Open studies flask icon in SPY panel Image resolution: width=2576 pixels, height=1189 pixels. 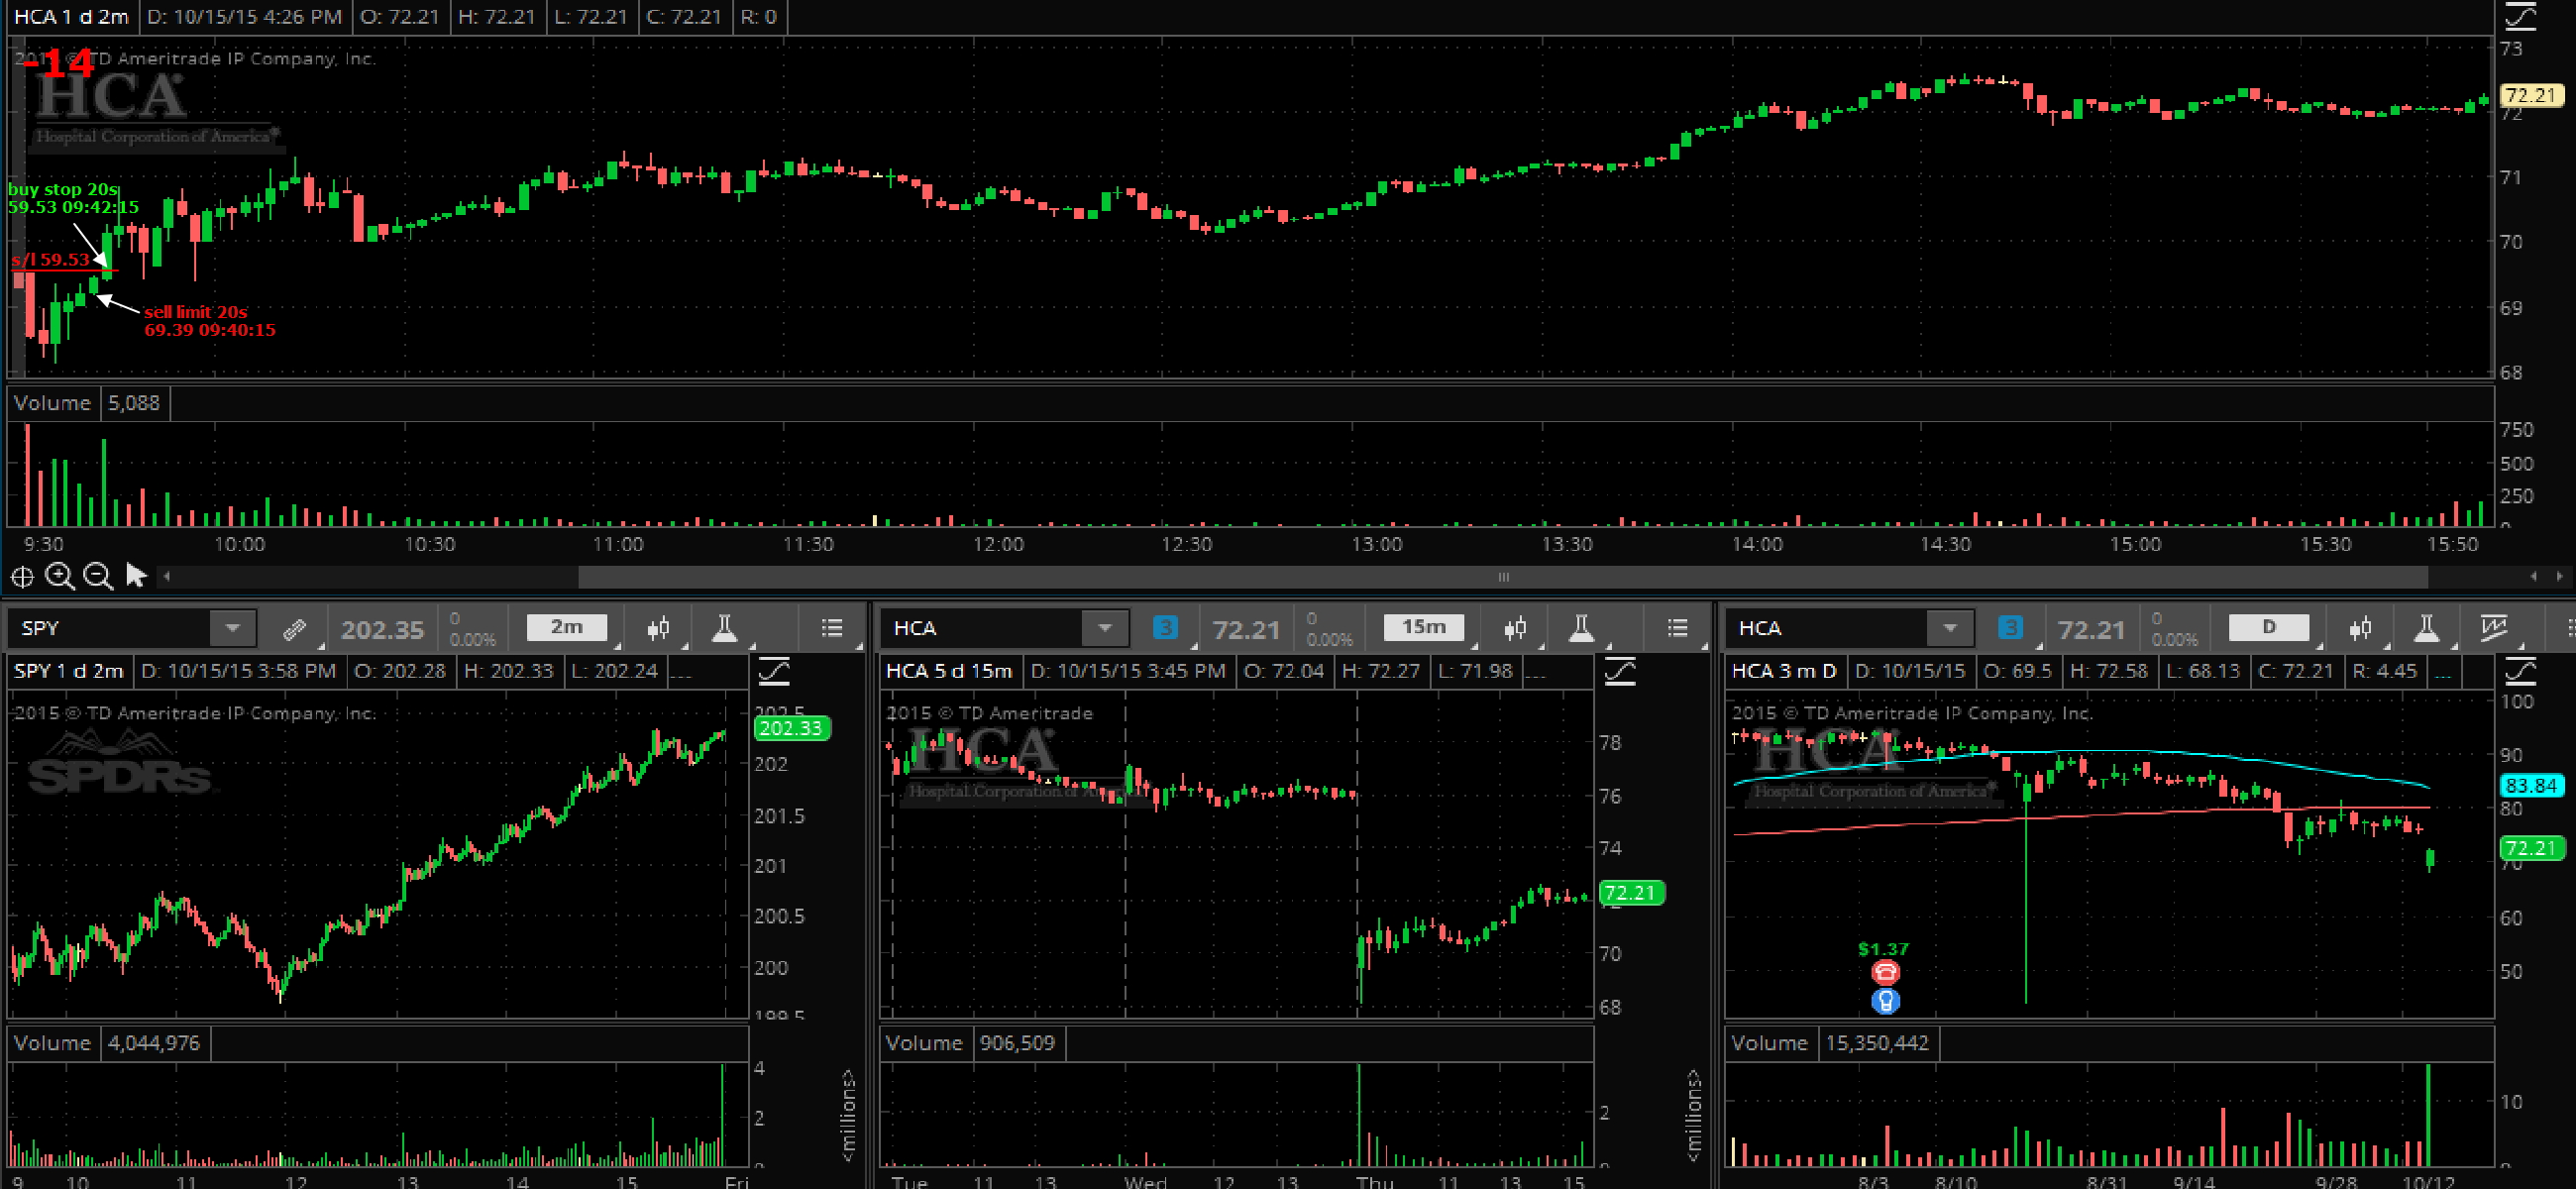[724, 628]
